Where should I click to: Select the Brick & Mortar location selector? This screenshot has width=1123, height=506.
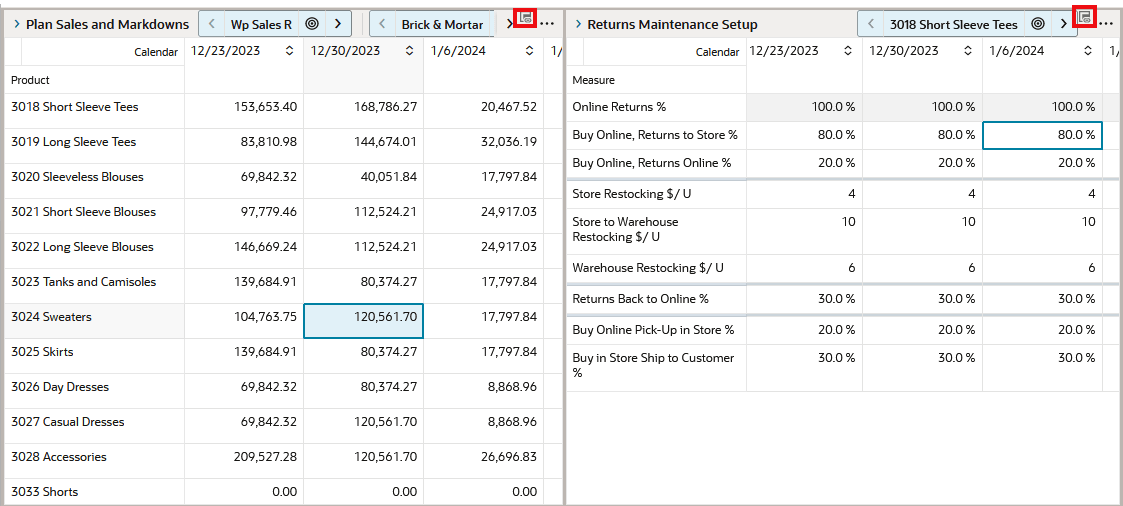pyautogui.click(x=442, y=24)
